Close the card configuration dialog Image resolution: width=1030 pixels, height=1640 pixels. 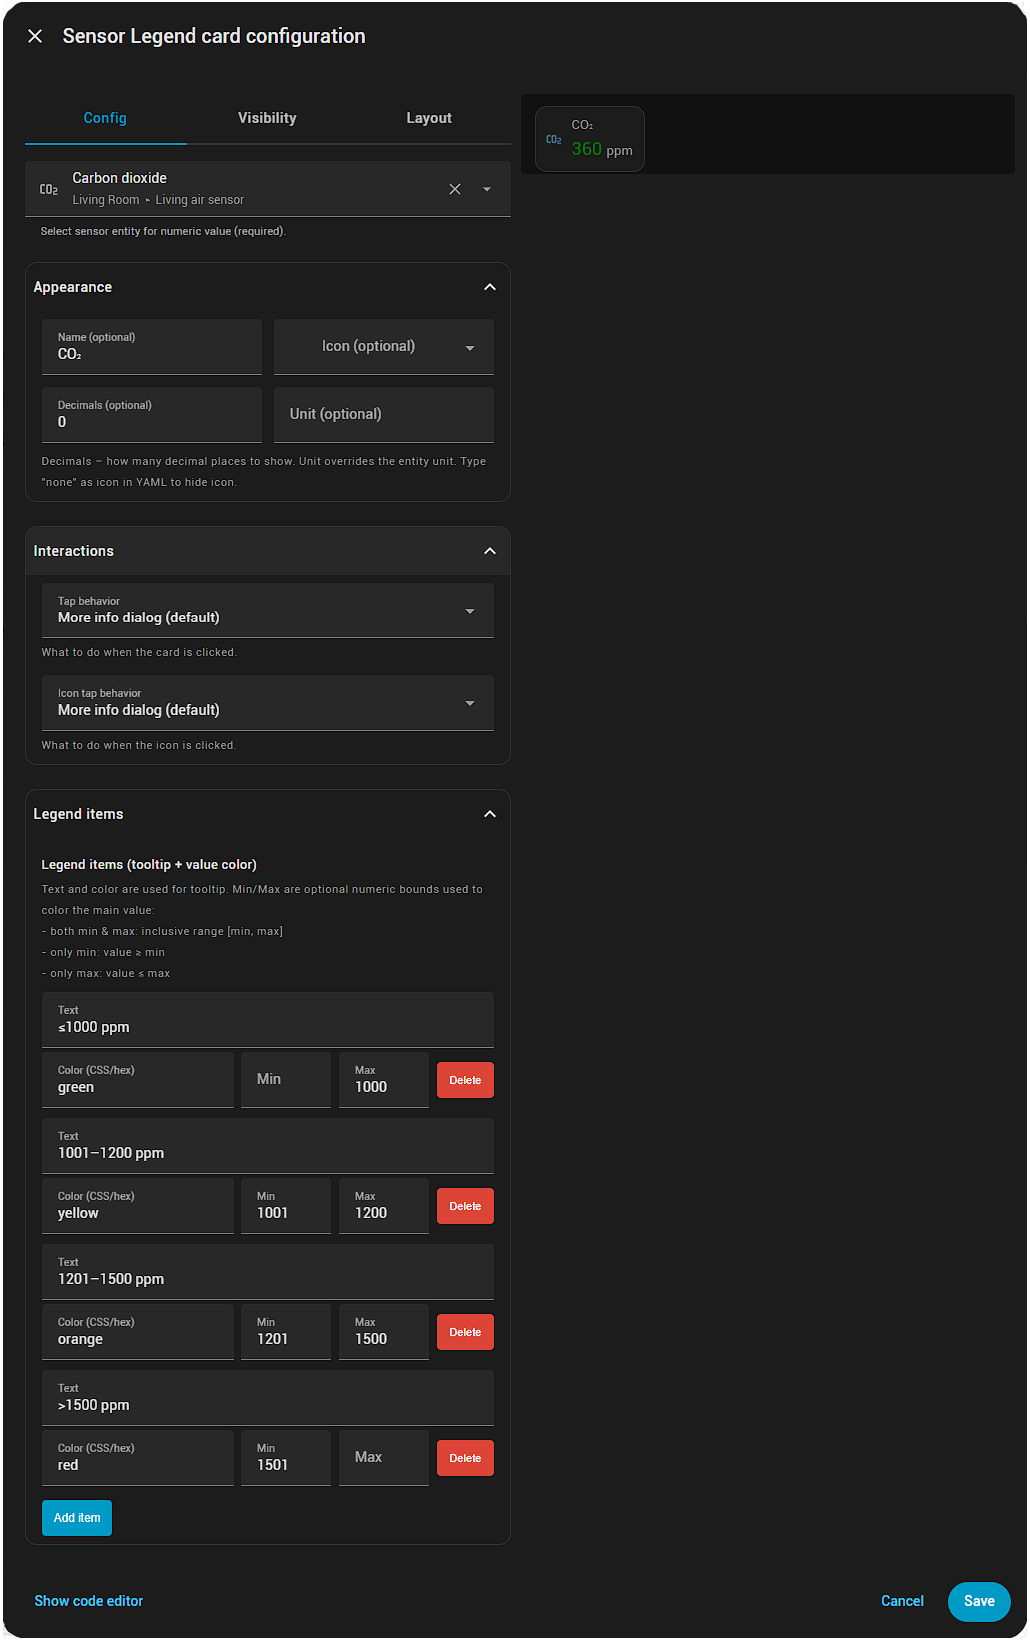tap(35, 36)
